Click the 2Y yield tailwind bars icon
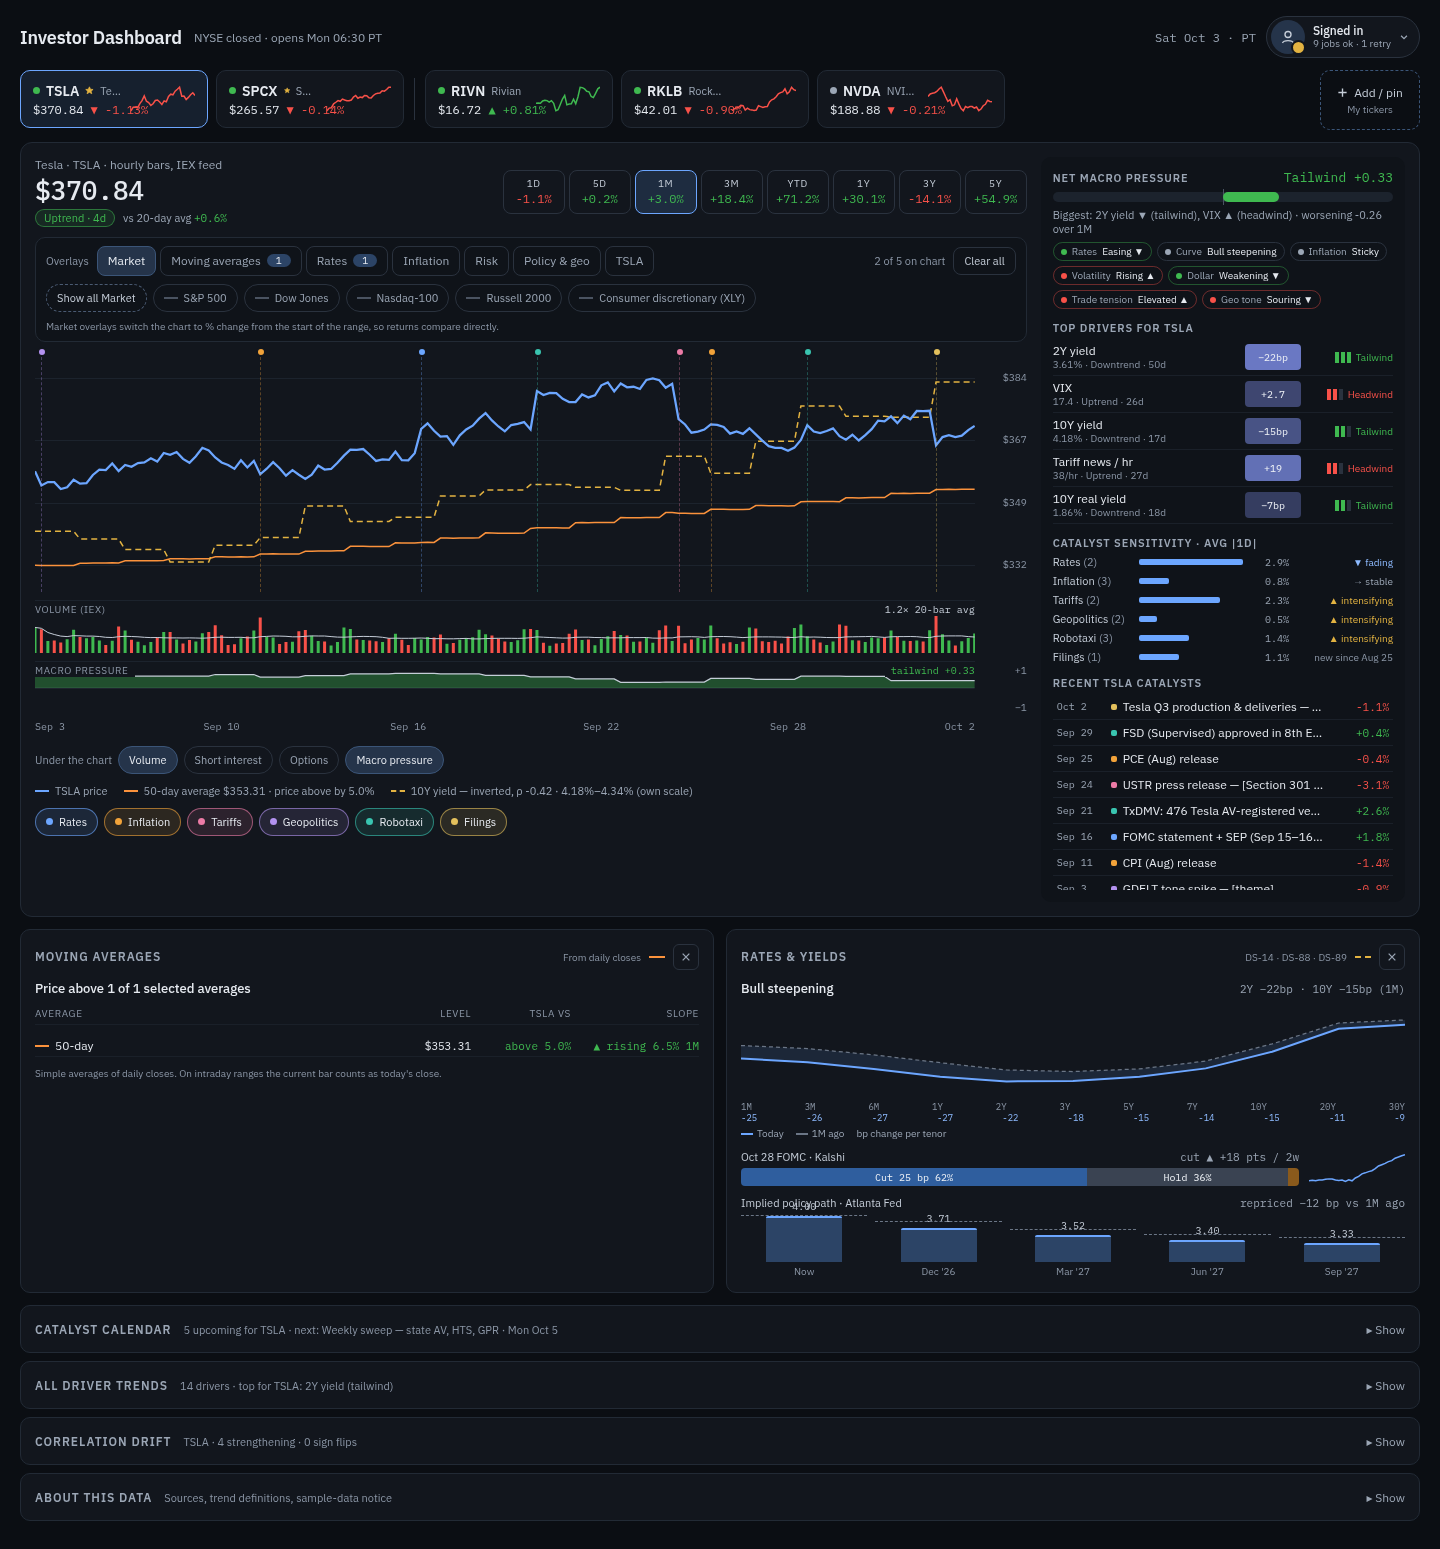Image resolution: width=1440 pixels, height=1549 pixels. [x=1343, y=358]
